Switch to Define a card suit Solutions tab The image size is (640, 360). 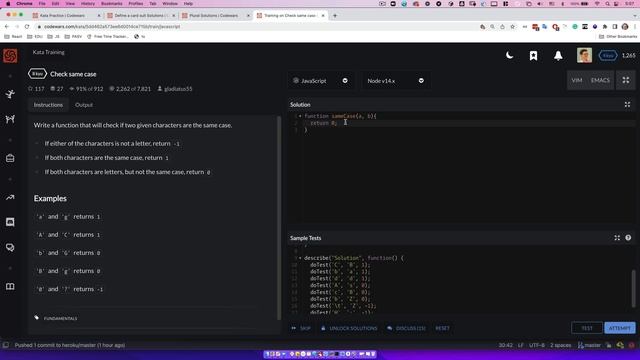click(x=141, y=16)
